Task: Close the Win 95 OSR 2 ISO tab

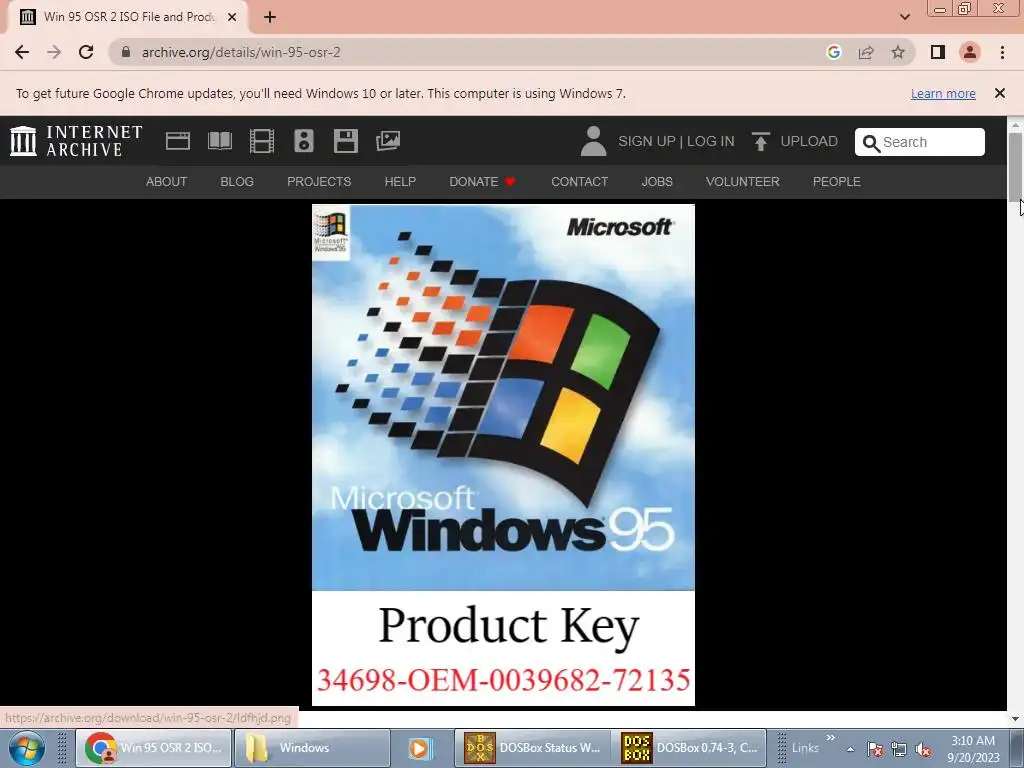Action: [x=232, y=17]
